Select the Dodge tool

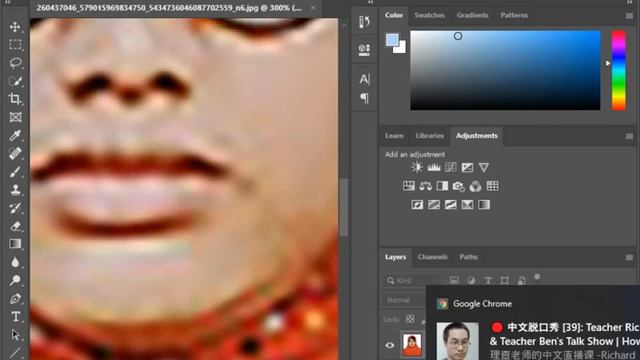[x=15, y=280]
